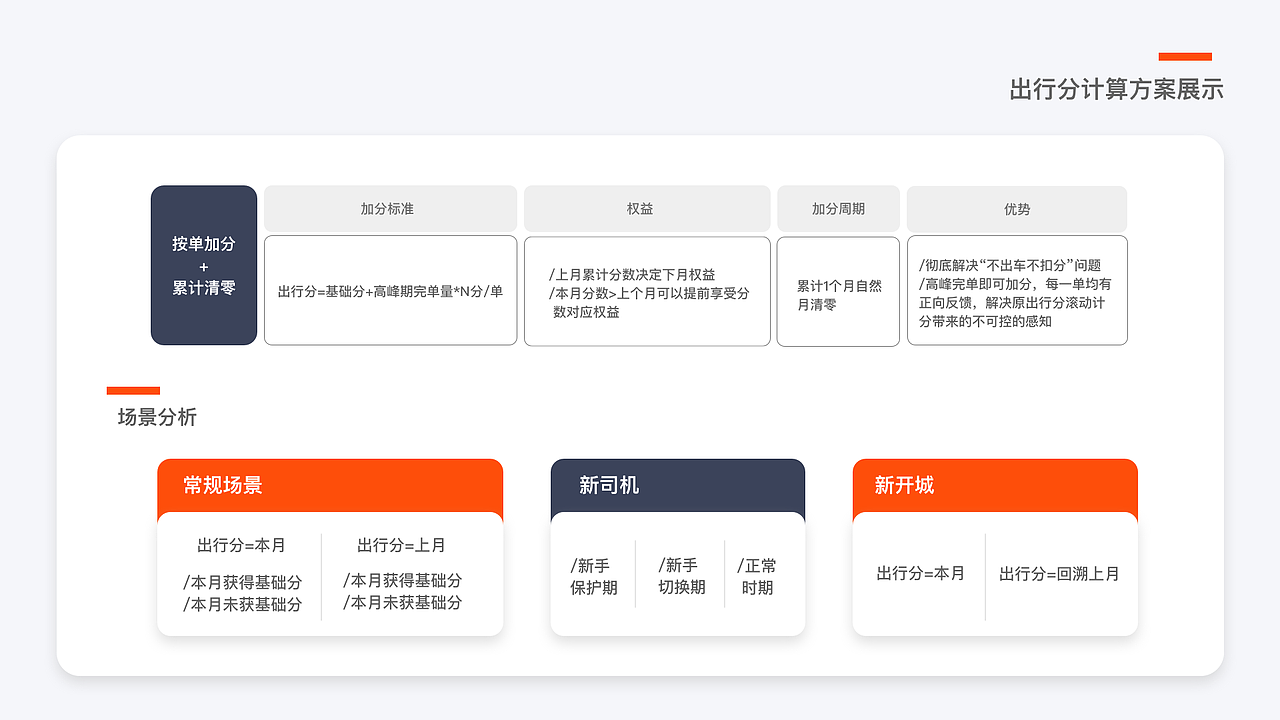Viewport: 1280px width, 720px height.
Task: Click the 场景分析 section heading
Action: 157,417
